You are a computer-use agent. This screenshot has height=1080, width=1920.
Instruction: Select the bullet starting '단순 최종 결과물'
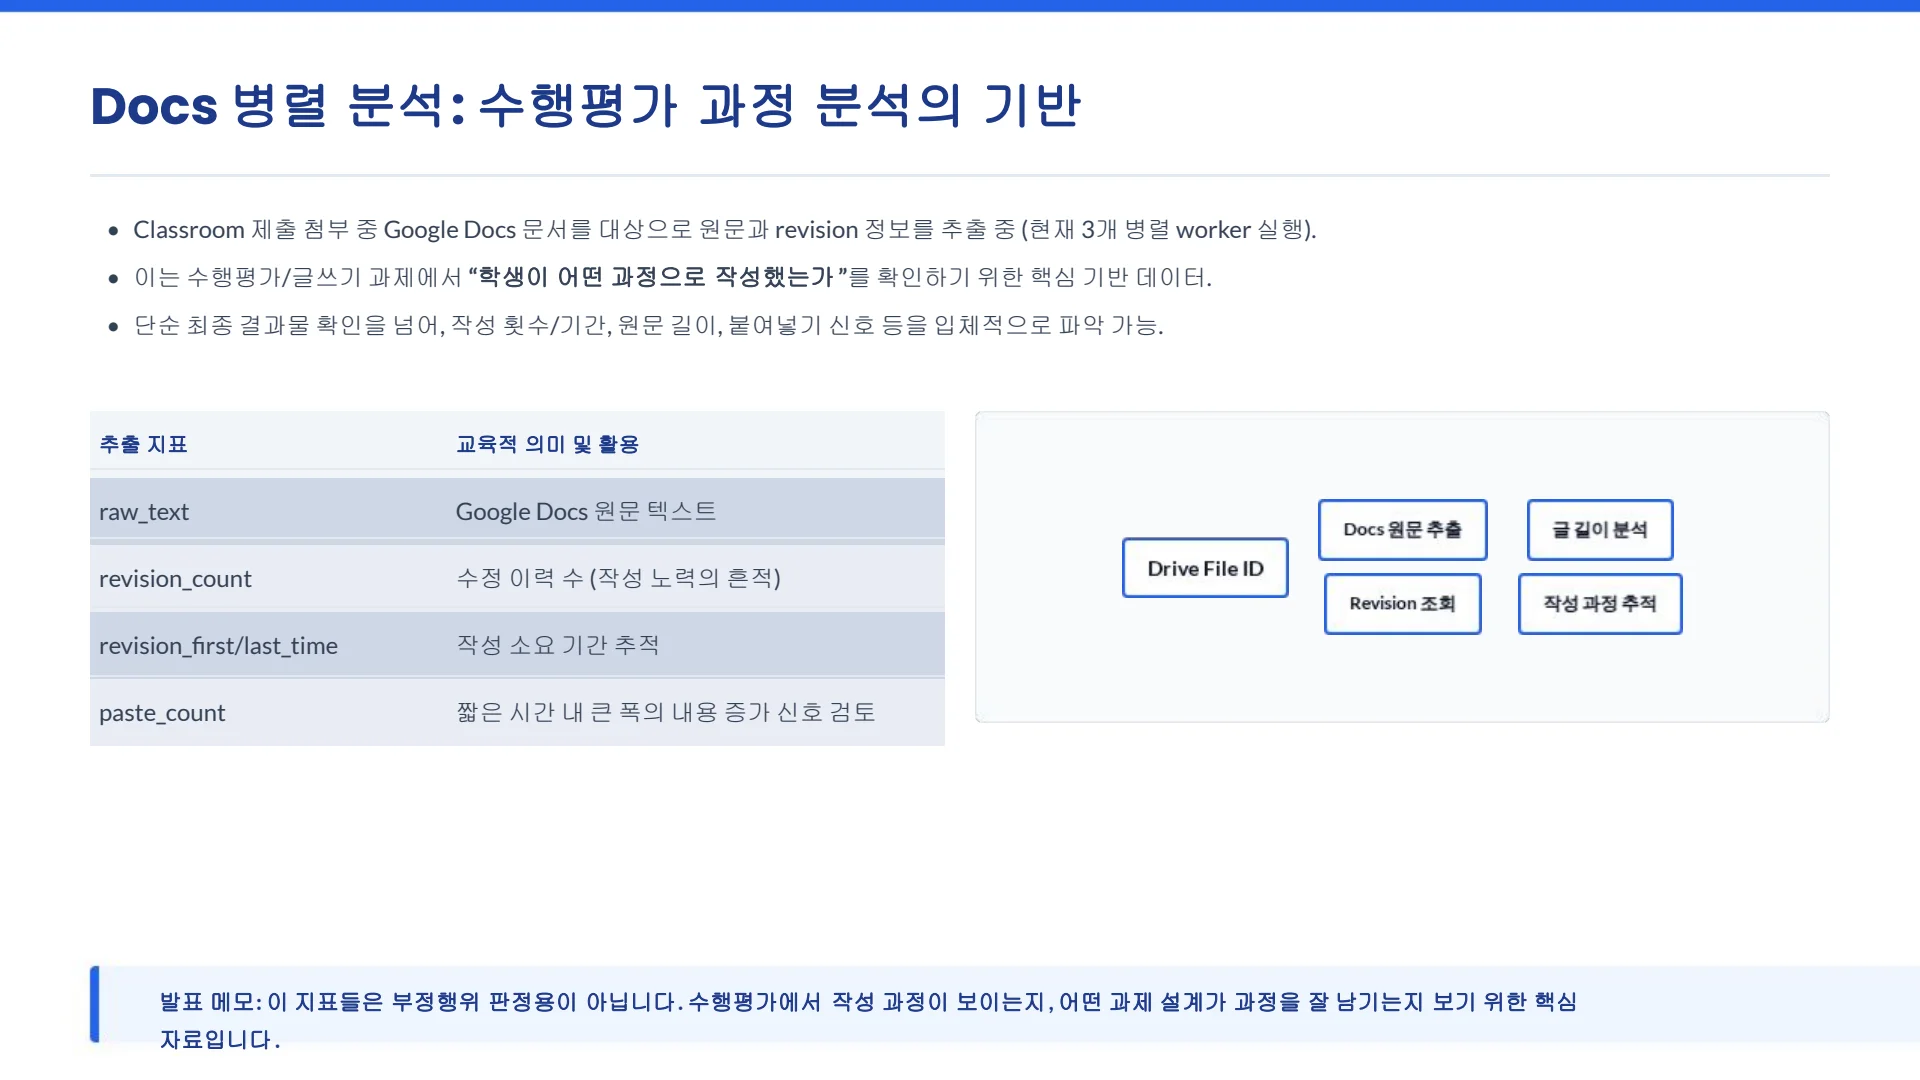point(648,325)
